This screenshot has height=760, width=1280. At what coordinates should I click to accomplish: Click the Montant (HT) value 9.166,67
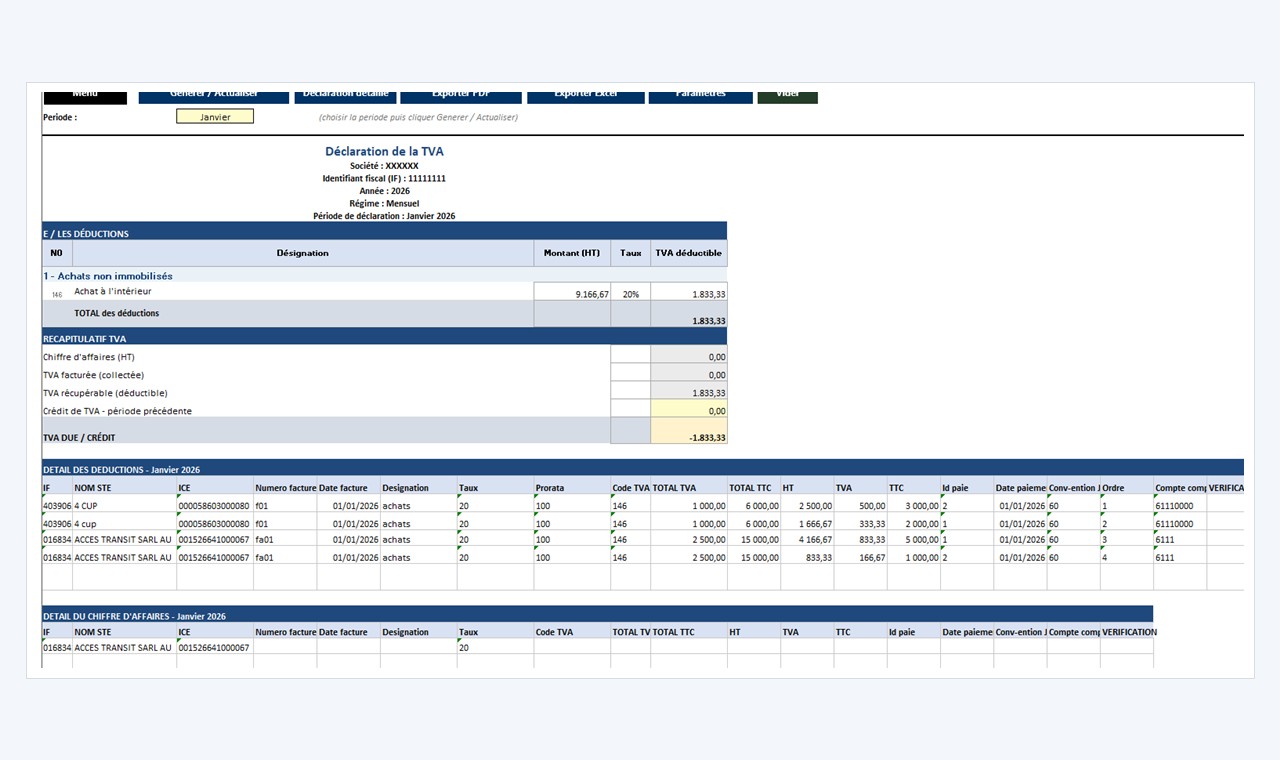tap(572, 292)
